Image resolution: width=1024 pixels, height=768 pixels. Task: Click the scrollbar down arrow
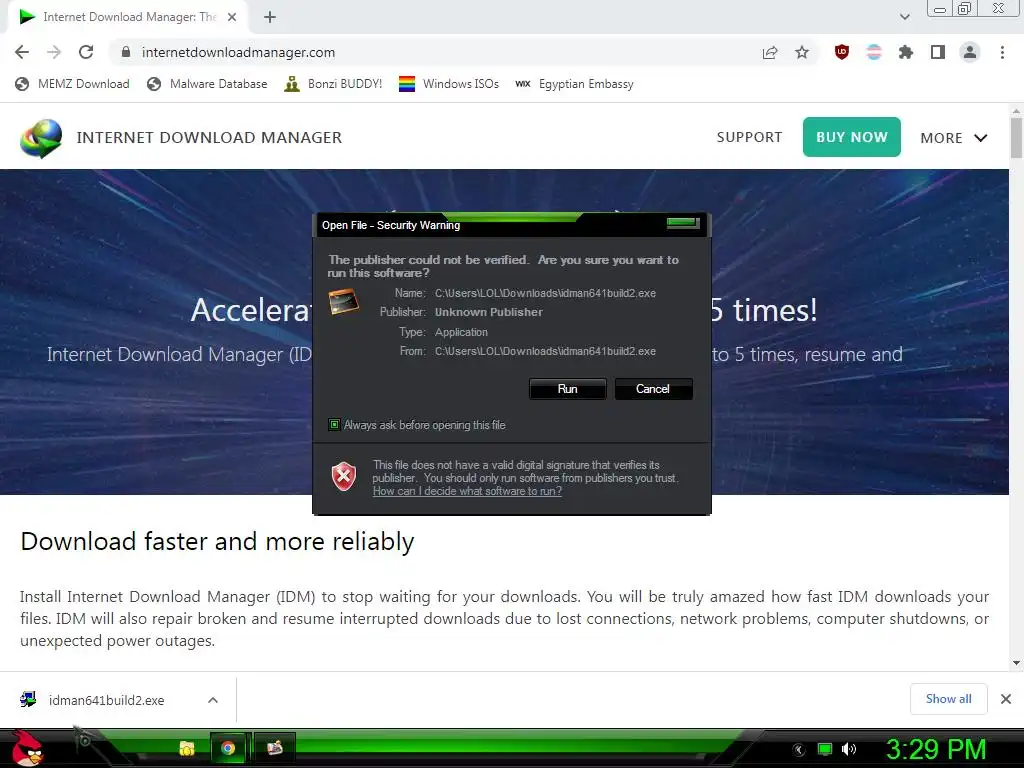click(x=1016, y=664)
